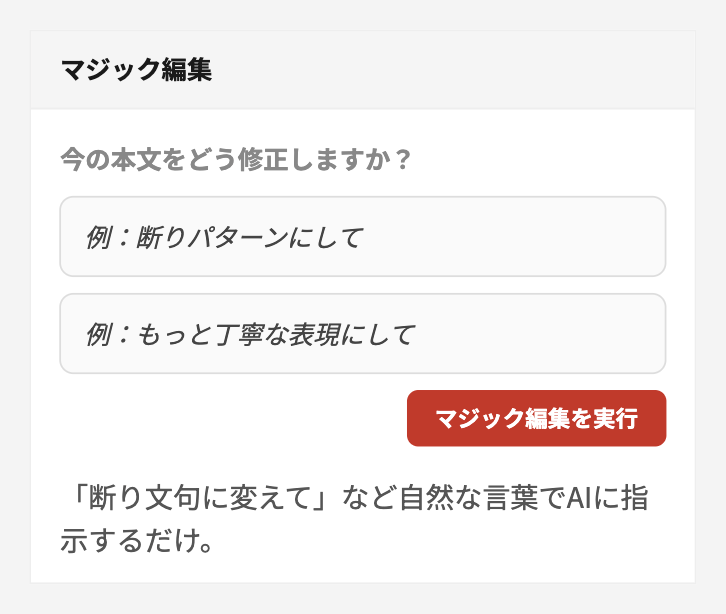Image resolution: width=726 pixels, height=614 pixels.
Task: Click the heading text at the panel top
Action: pos(136,70)
